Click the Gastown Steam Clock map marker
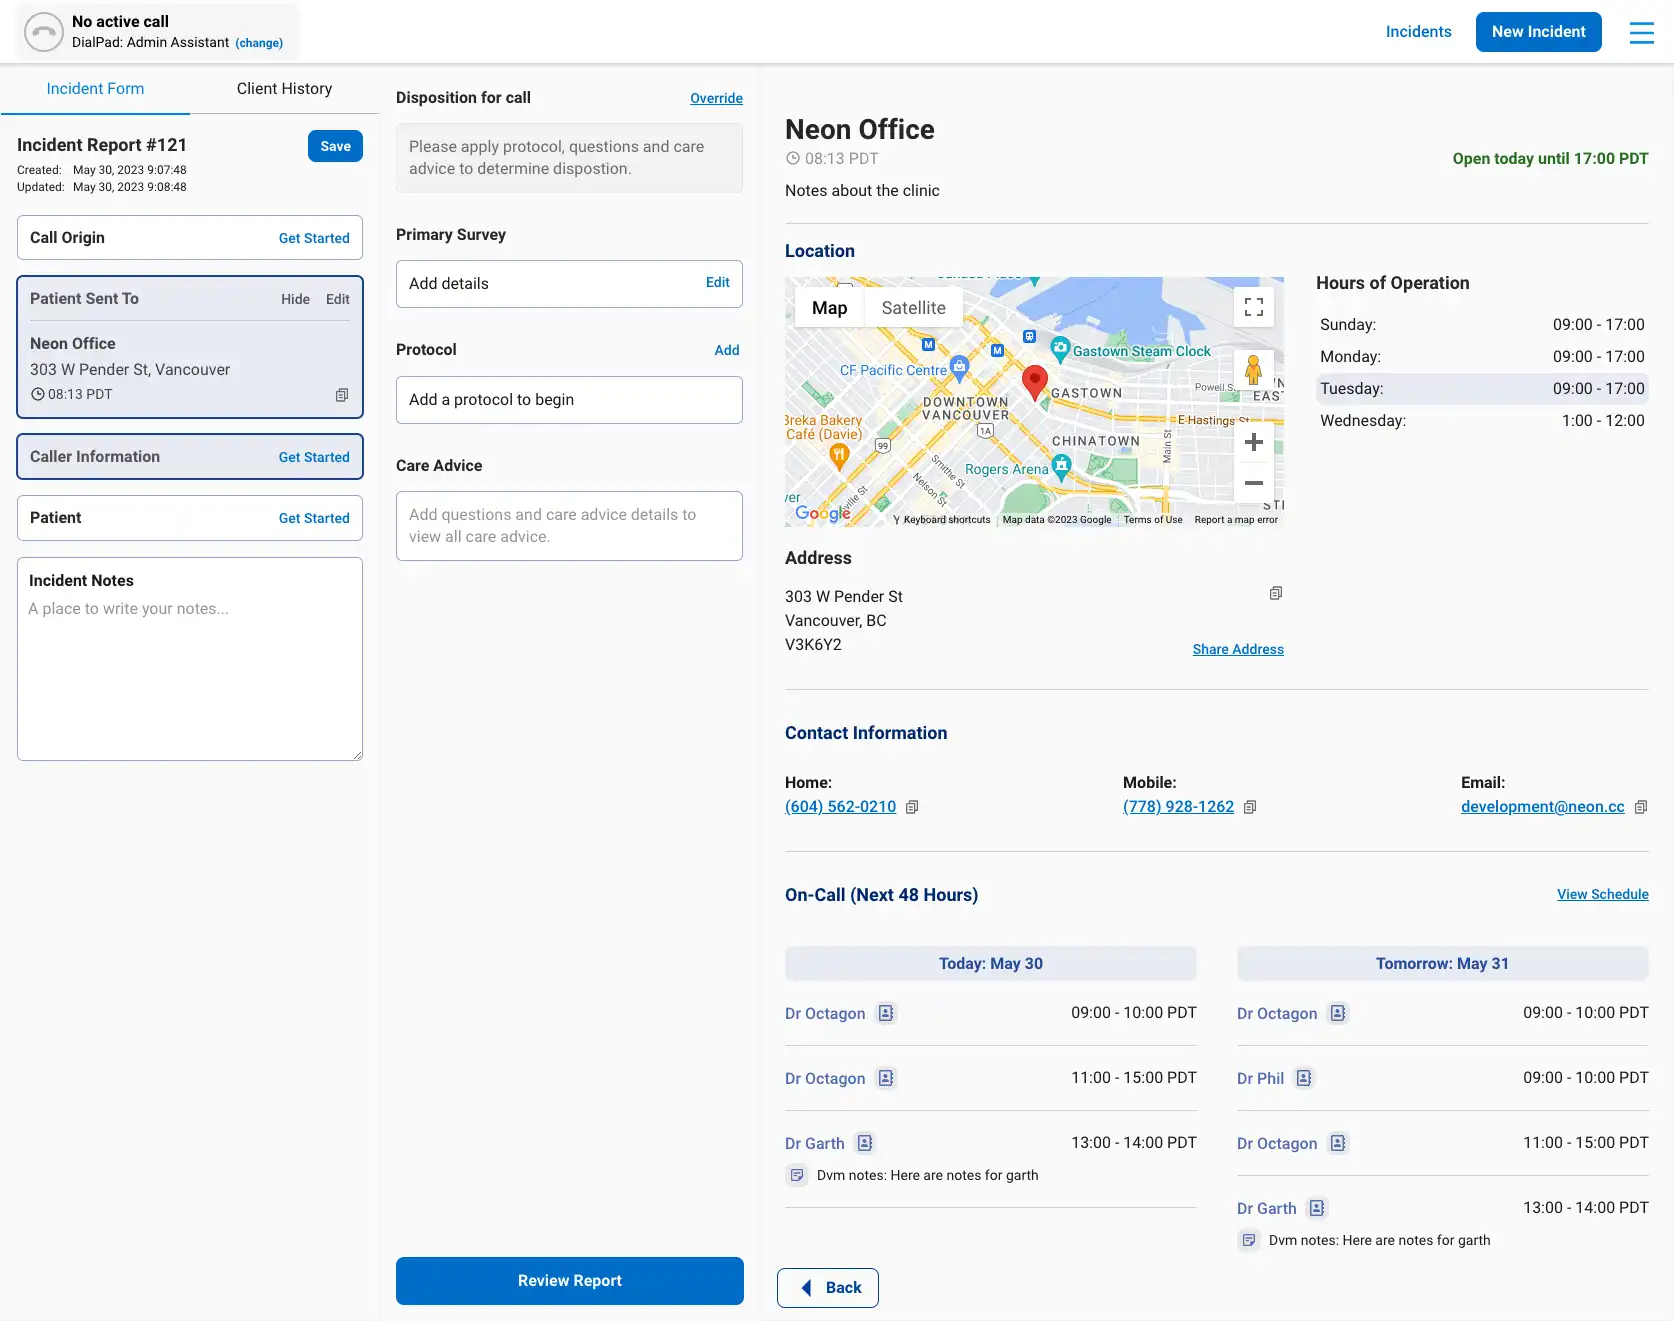Viewport: 1674px width, 1321px height. pyautogui.click(x=1060, y=350)
